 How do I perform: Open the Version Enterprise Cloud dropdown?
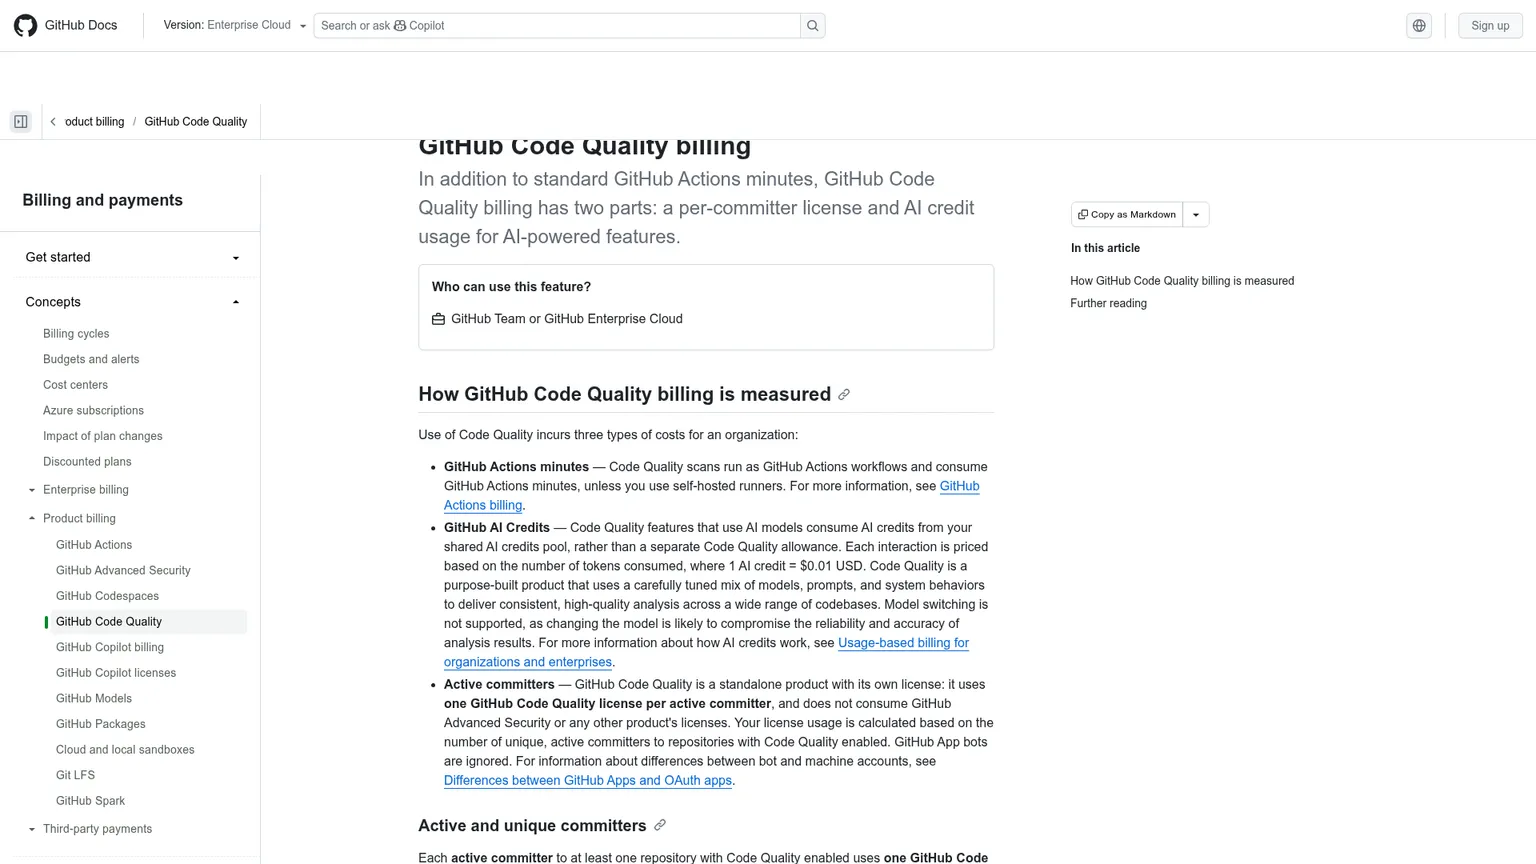[235, 26]
